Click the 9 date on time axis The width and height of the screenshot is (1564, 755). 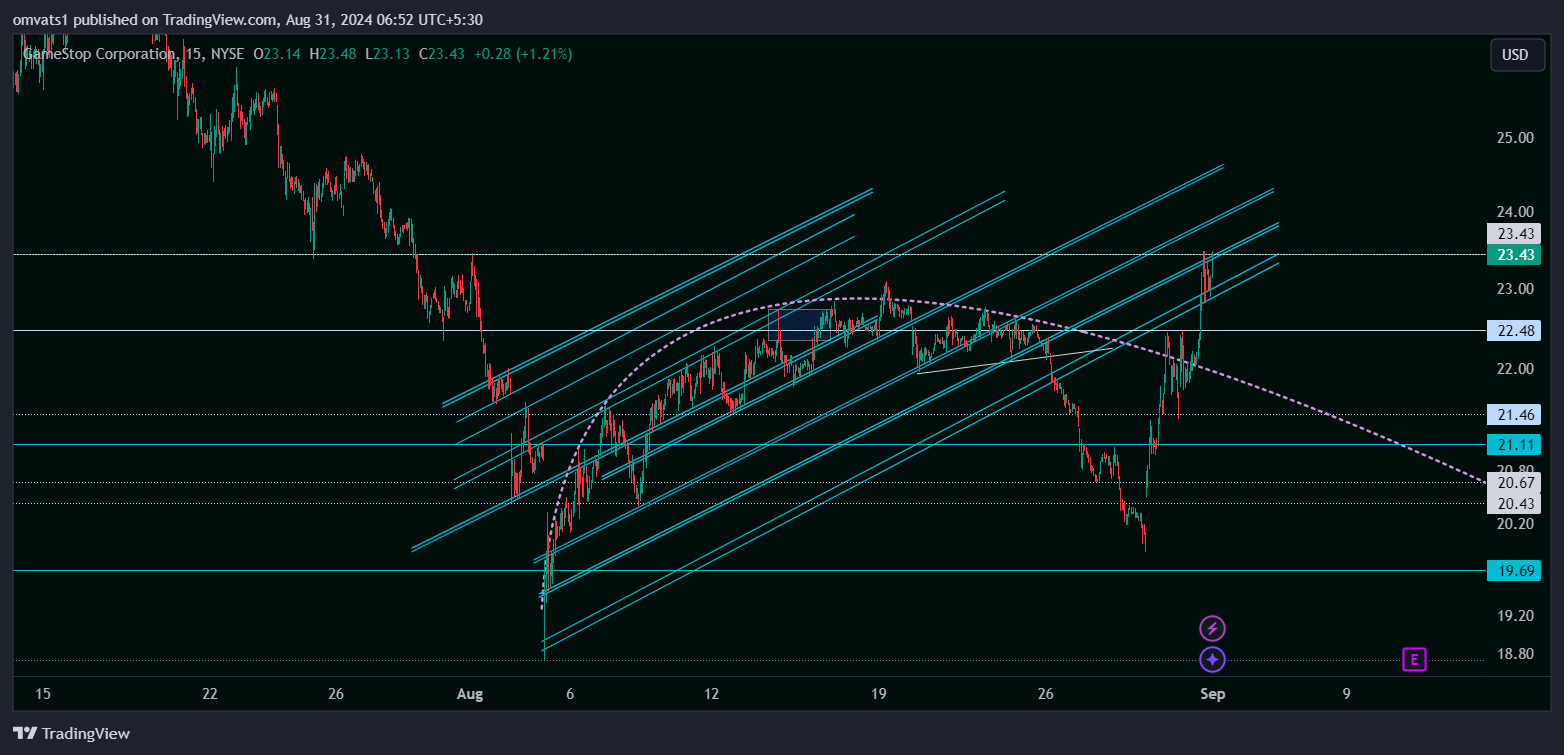pyautogui.click(x=1347, y=693)
